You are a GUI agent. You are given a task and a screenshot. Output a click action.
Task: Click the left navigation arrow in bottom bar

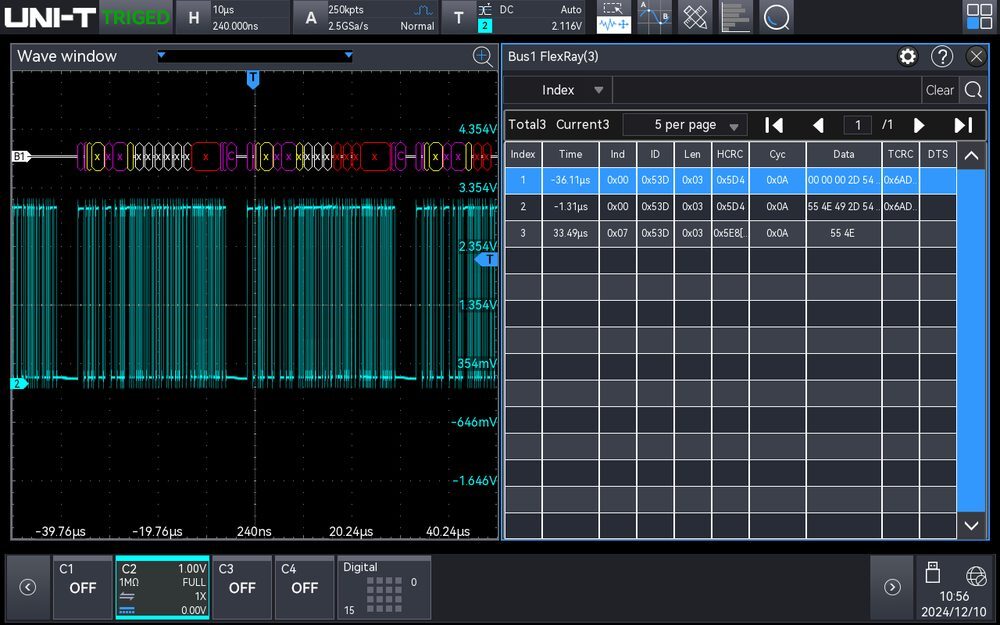pyautogui.click(x=27, y=587)
